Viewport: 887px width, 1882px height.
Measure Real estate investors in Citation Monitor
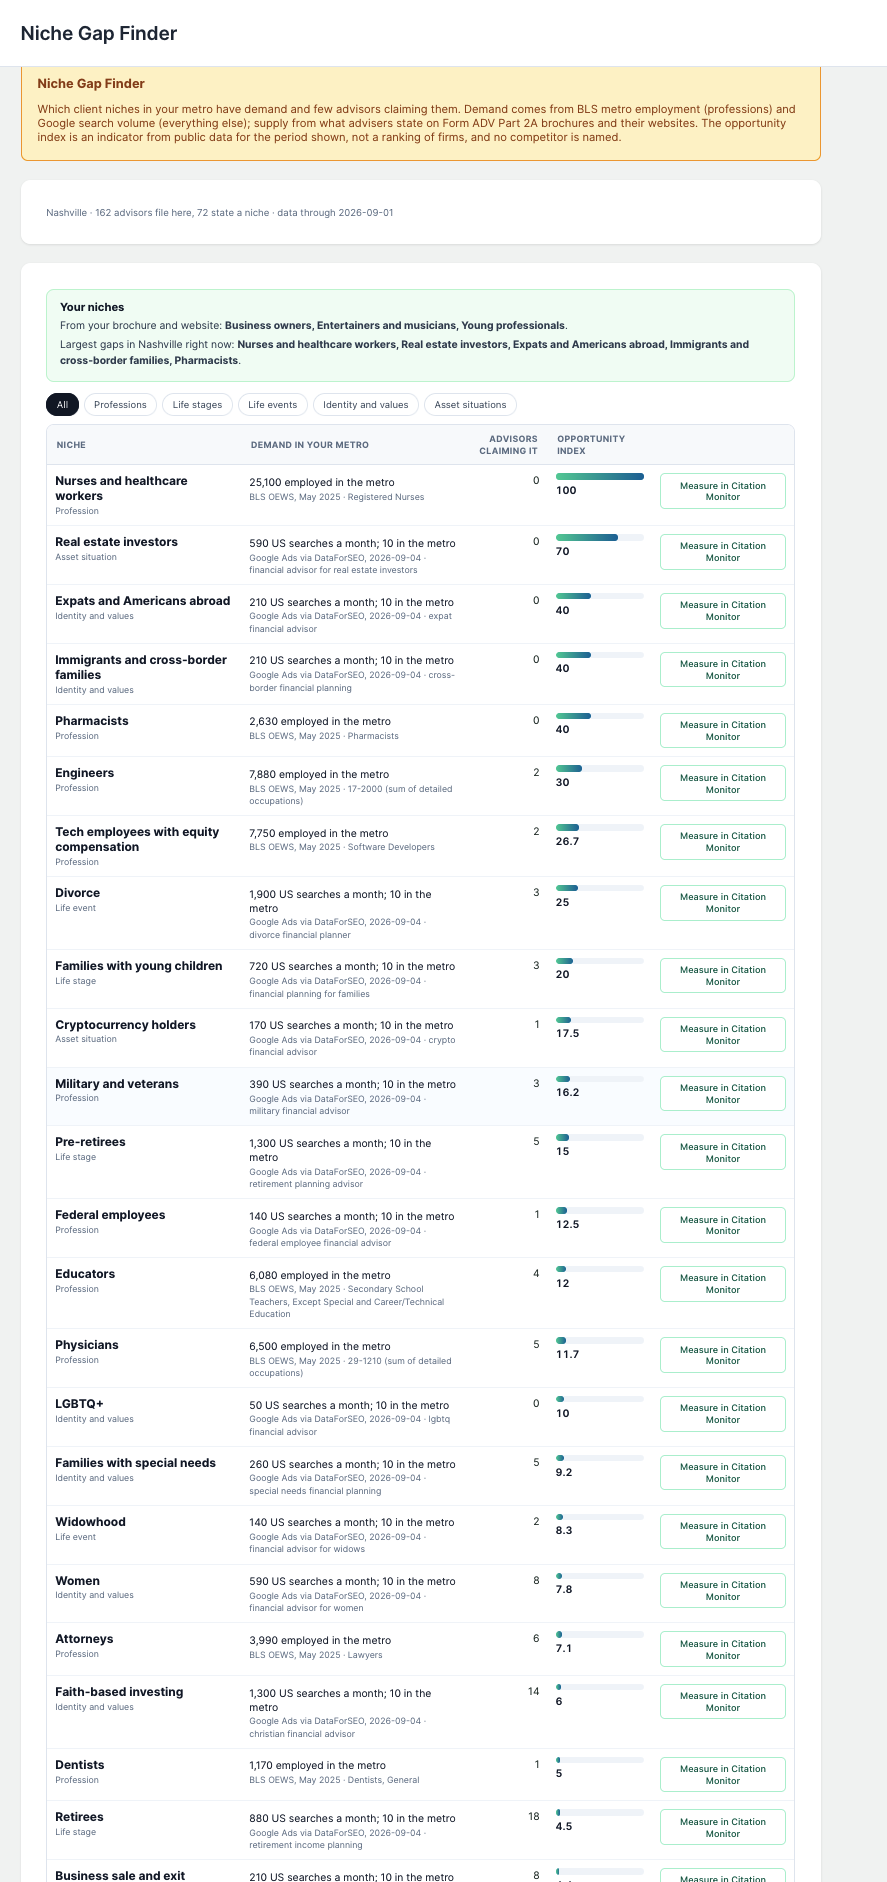722,552
